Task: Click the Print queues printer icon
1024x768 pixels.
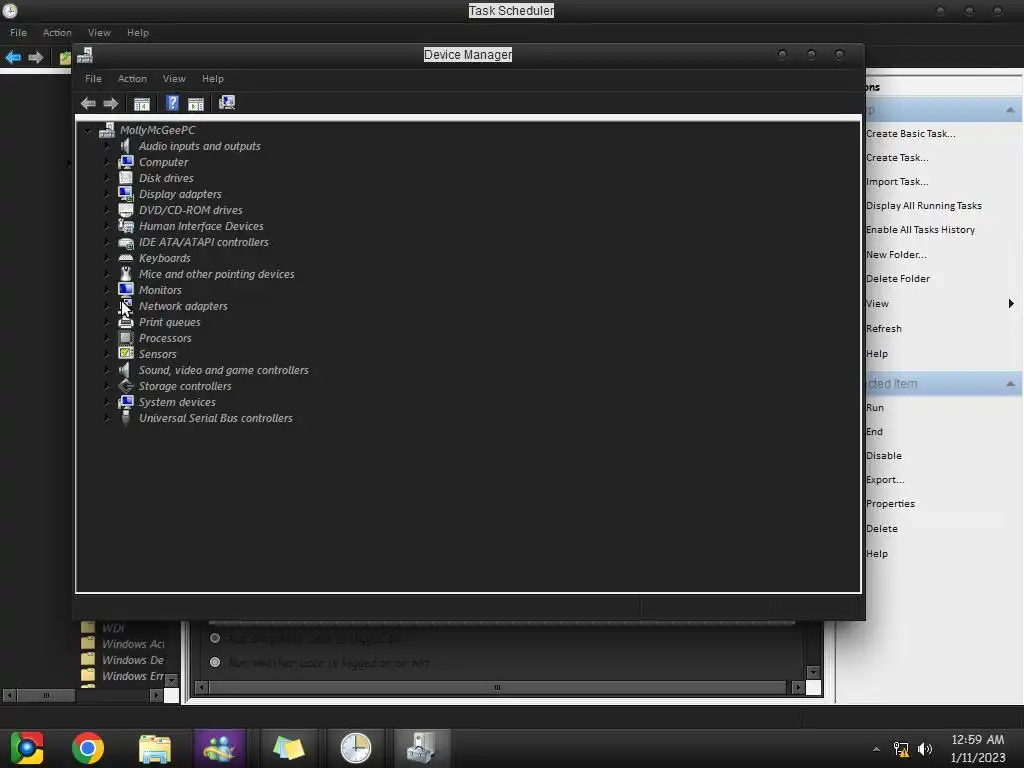Action: pyautogui.click(x=125, y=322)
